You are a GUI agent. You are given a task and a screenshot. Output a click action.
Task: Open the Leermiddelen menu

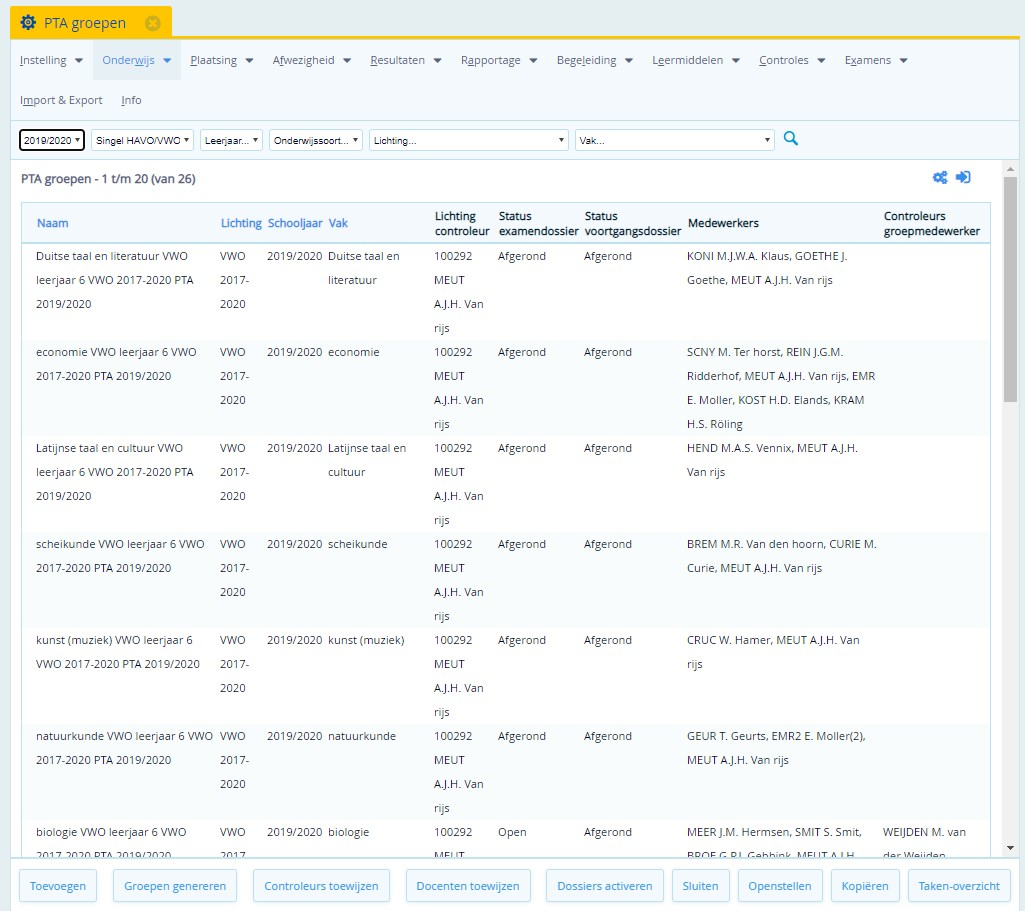[x=696, y=60]
